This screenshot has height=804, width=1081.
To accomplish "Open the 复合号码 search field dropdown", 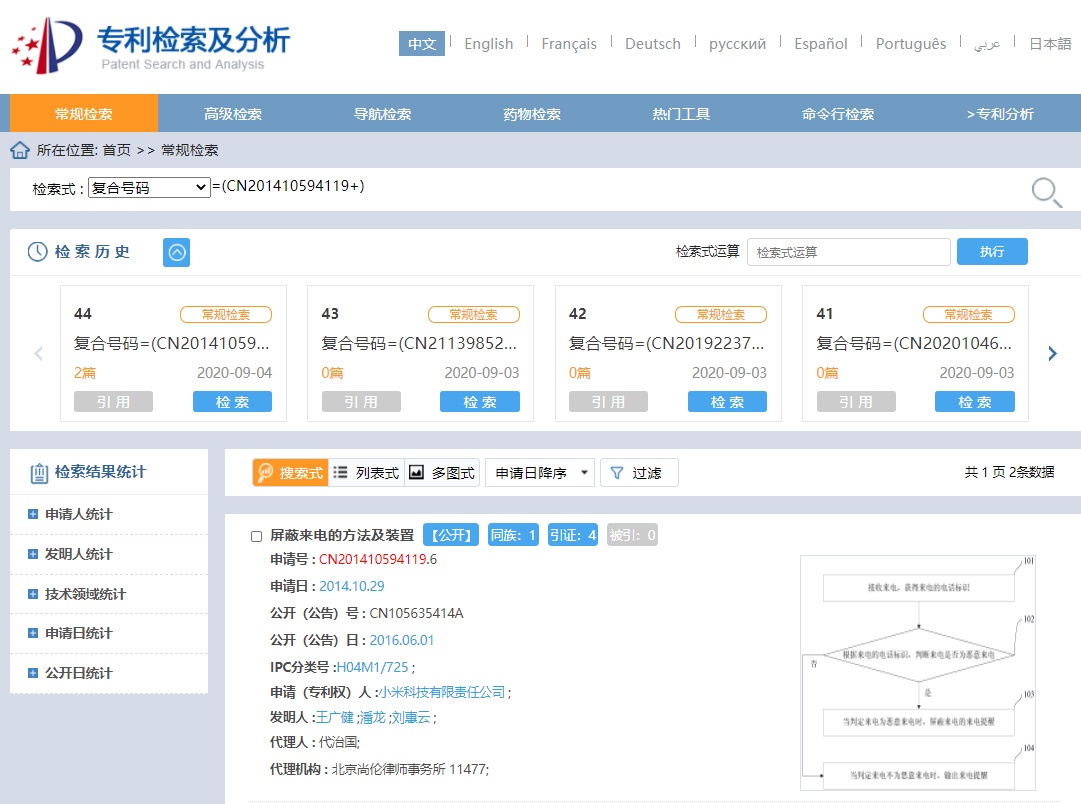I will click(149, 188).
